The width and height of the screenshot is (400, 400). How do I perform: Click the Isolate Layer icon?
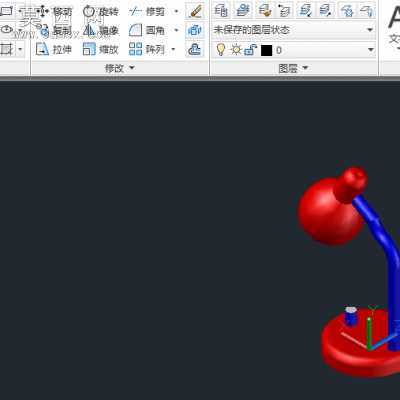point(305,10)
